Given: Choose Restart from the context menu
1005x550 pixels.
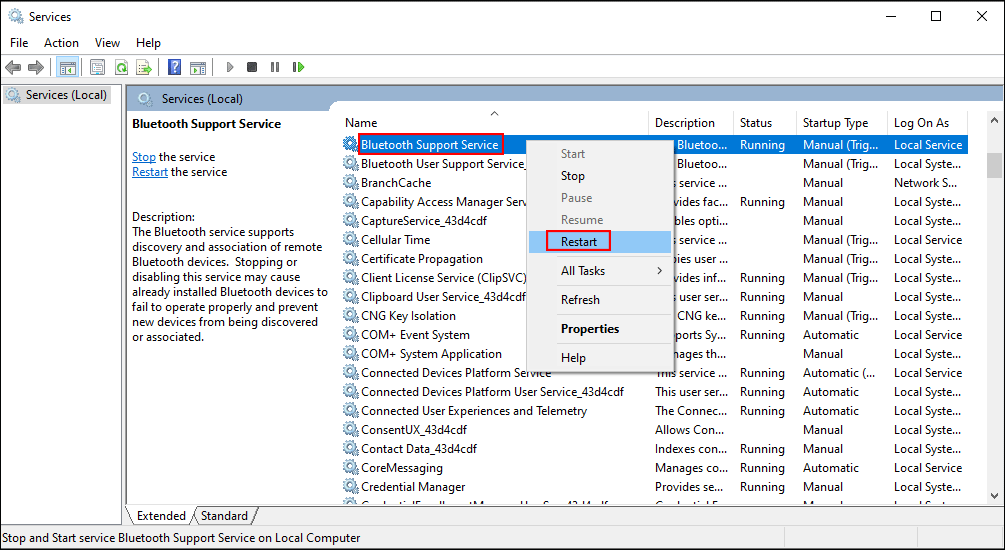Looking at the screenshot, I should point(579,242).
